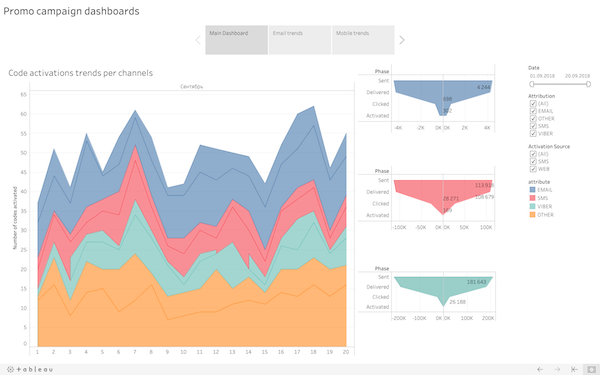Go to next tab with right chevron
The width and height of the screenshot is (600, 375).
[x=402, y=40]
